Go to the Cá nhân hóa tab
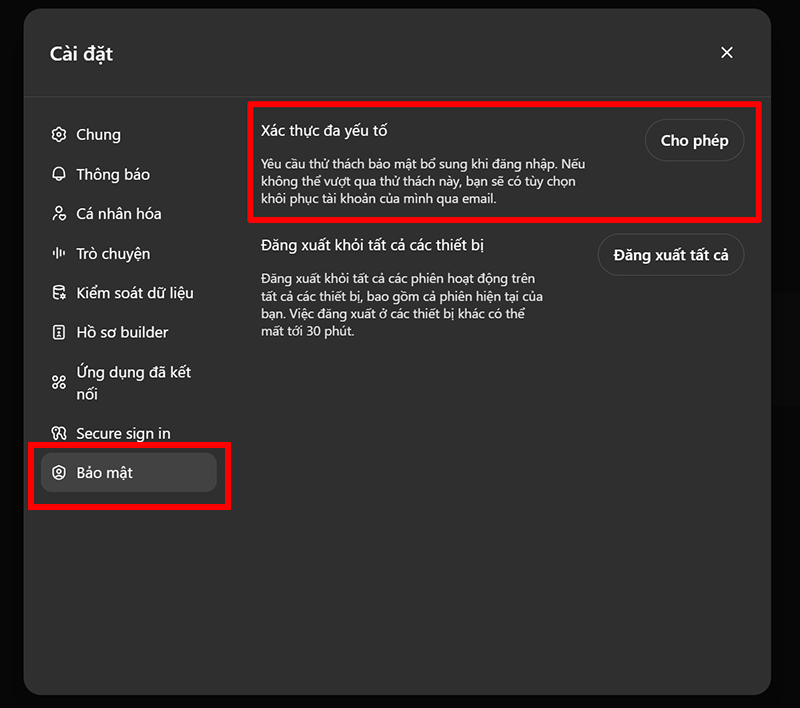 tap(129, 214)
